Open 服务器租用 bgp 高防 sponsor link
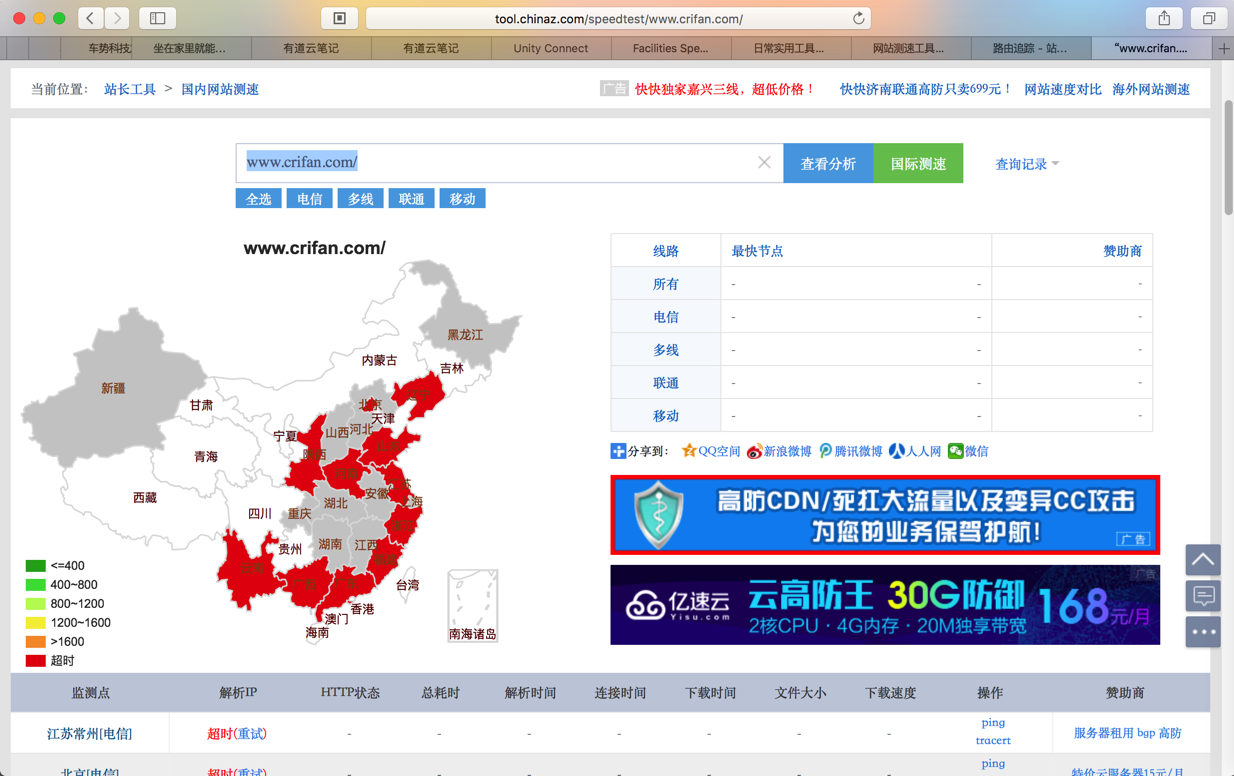Screen dimensions: 1234x776 [1127, 733]
